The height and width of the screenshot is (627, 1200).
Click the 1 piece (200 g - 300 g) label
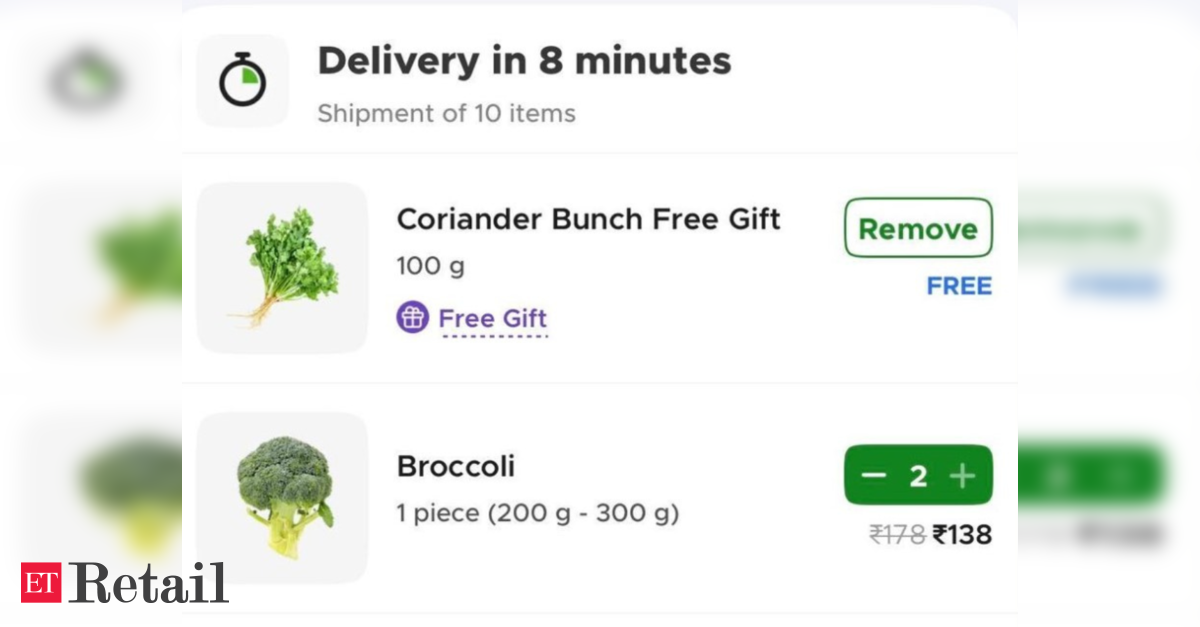point(538,514)
